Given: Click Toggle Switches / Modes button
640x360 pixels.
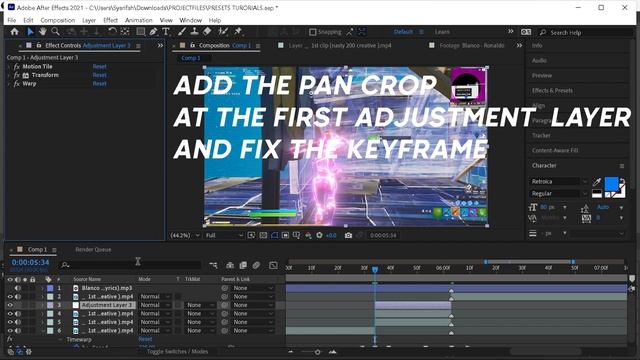Looking at the screenshot, I should [177, 351].
